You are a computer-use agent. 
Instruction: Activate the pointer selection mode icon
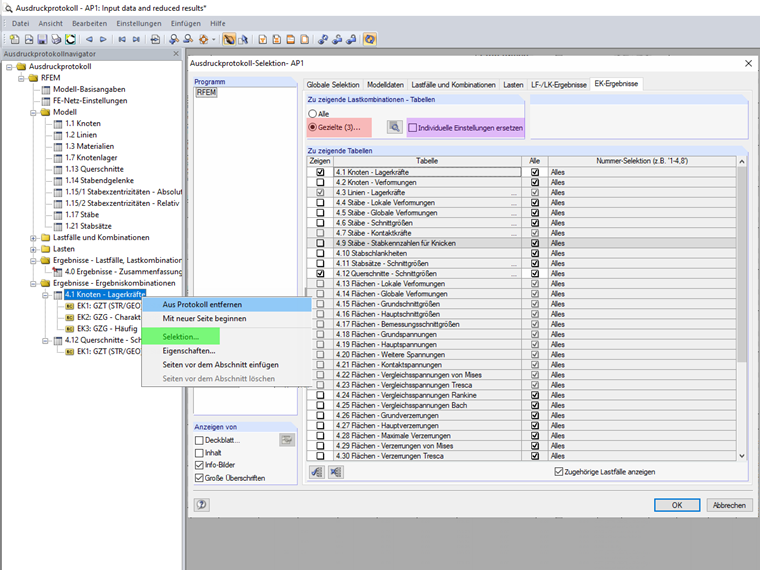click(x=243, y=39)
